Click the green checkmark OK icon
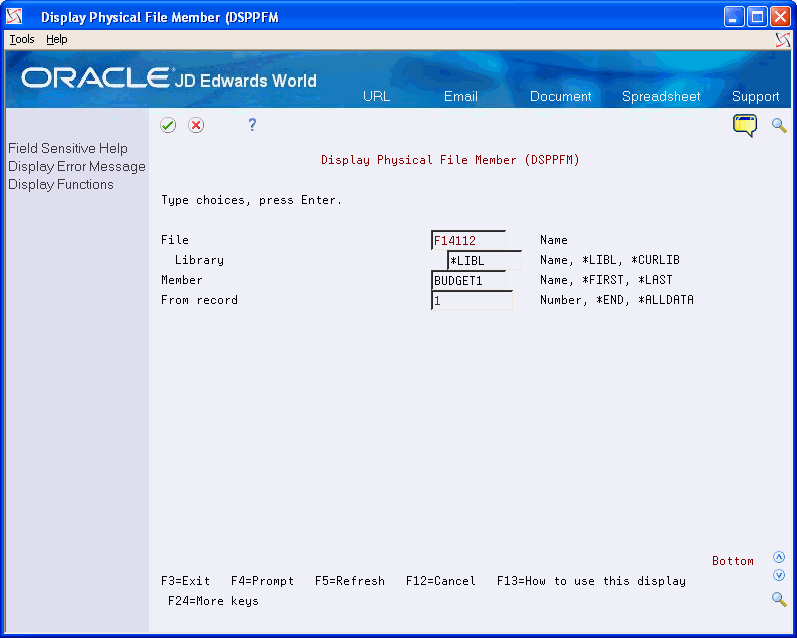Image resolution: width=797 pixels, height=638 pixels. click(x=168, y=125)
